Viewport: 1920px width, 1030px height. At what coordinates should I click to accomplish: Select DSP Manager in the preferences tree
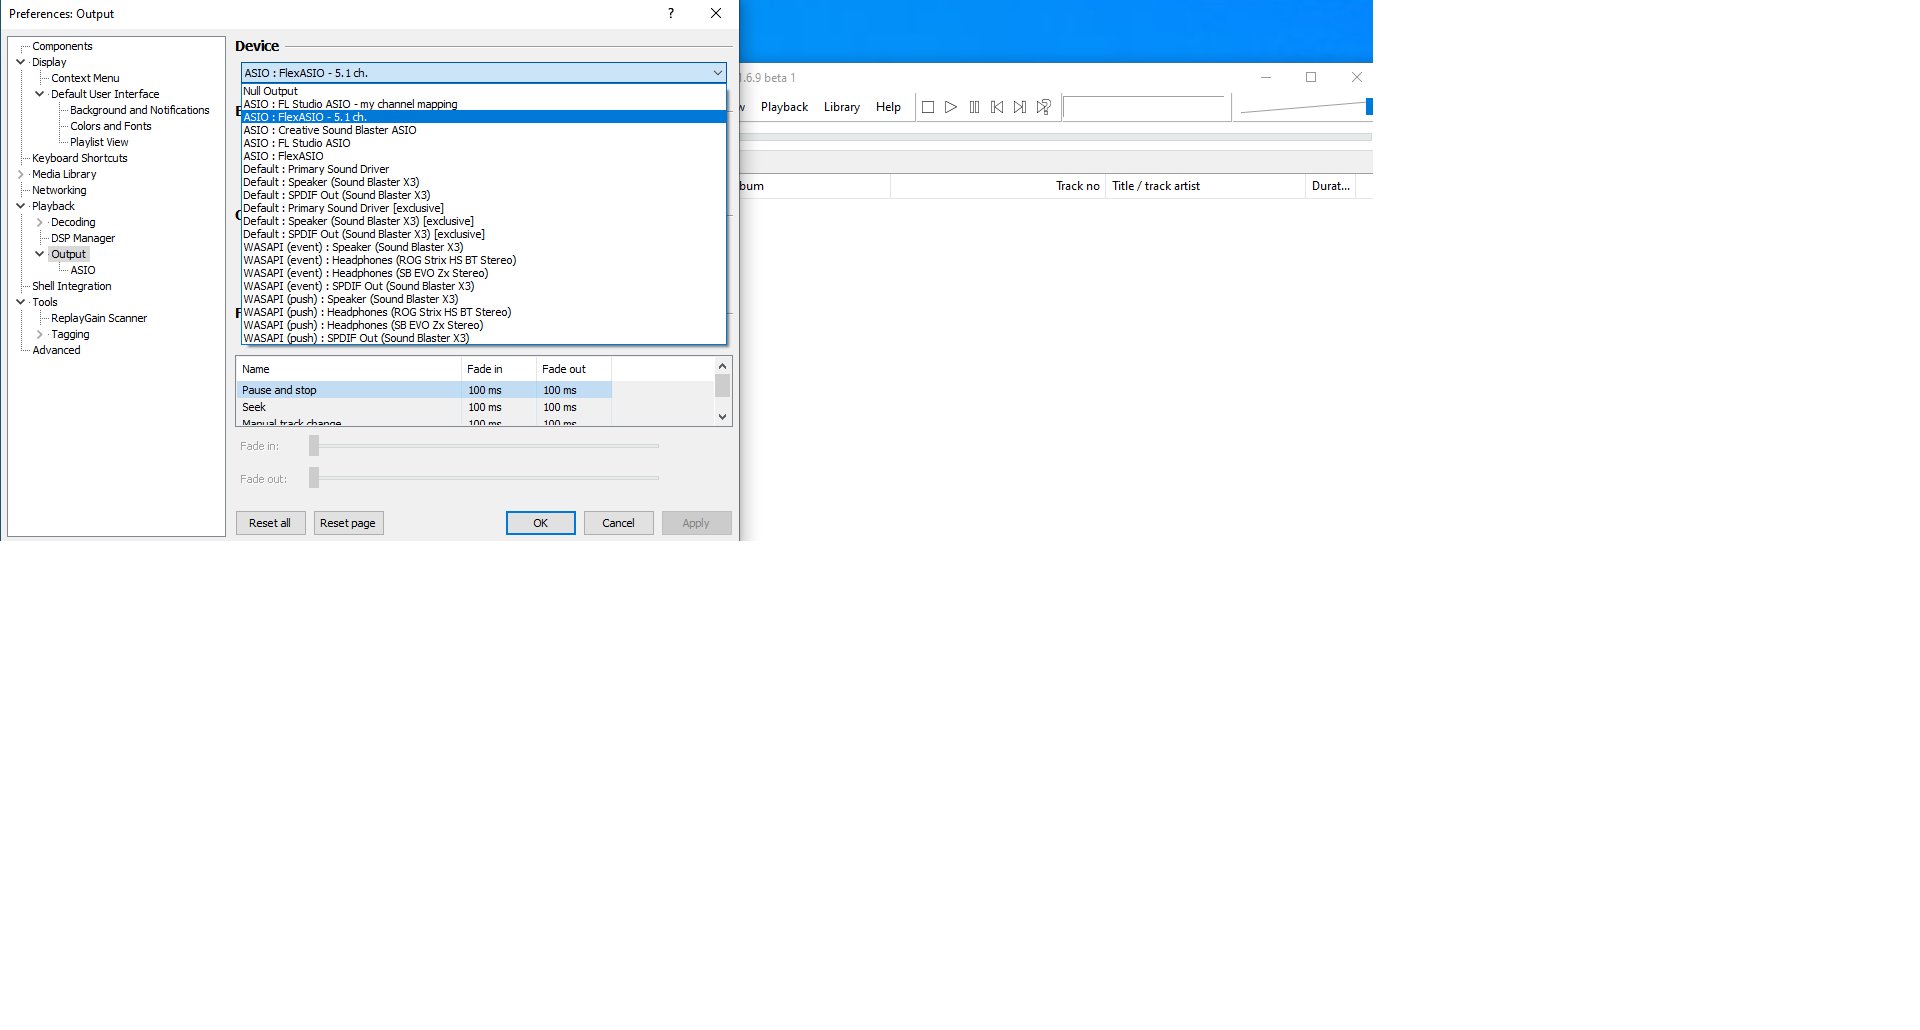click(x=82, y=238)
